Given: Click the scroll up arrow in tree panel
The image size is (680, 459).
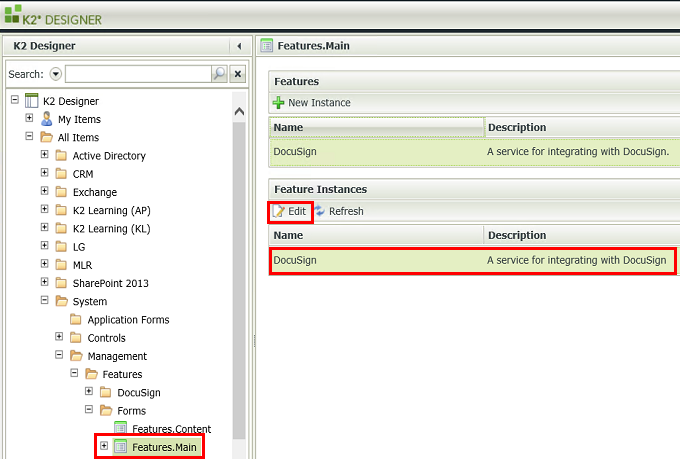Looking at the screenshot, I should coord(239,112).
